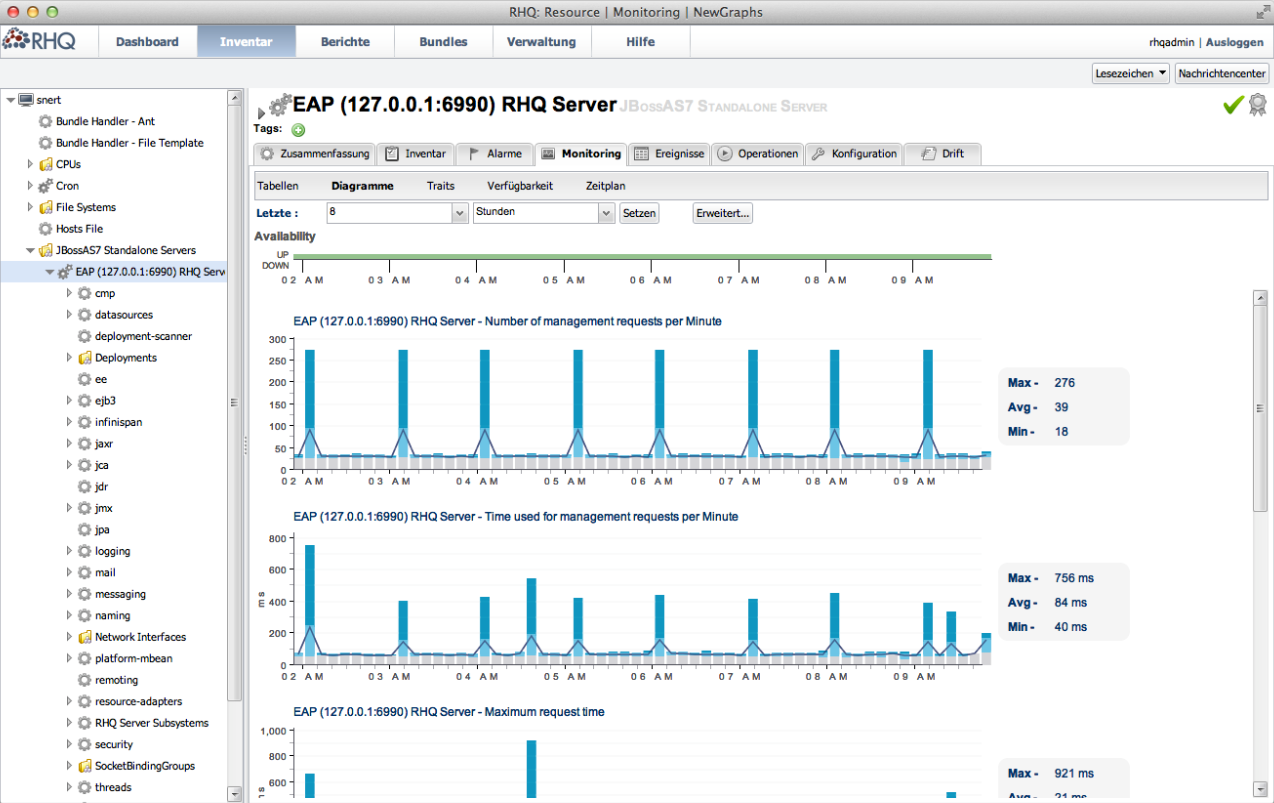
Task: Open the Lesezeichen bookmarks dropdown
Action: pyautogui.click(x=1130, y=73)
